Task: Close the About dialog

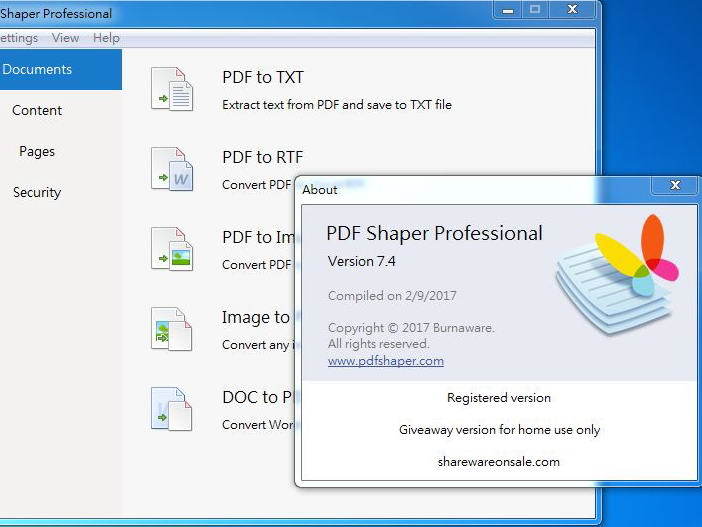Action: click(675, 185)
